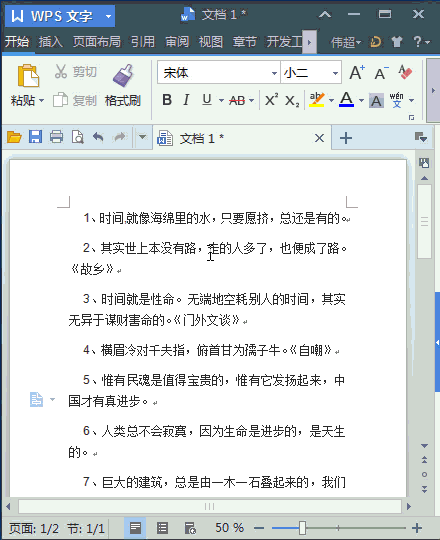Screen dimensions: 440x540
Task: Switch to the 页面布局 tab
Action: [97, 42]
